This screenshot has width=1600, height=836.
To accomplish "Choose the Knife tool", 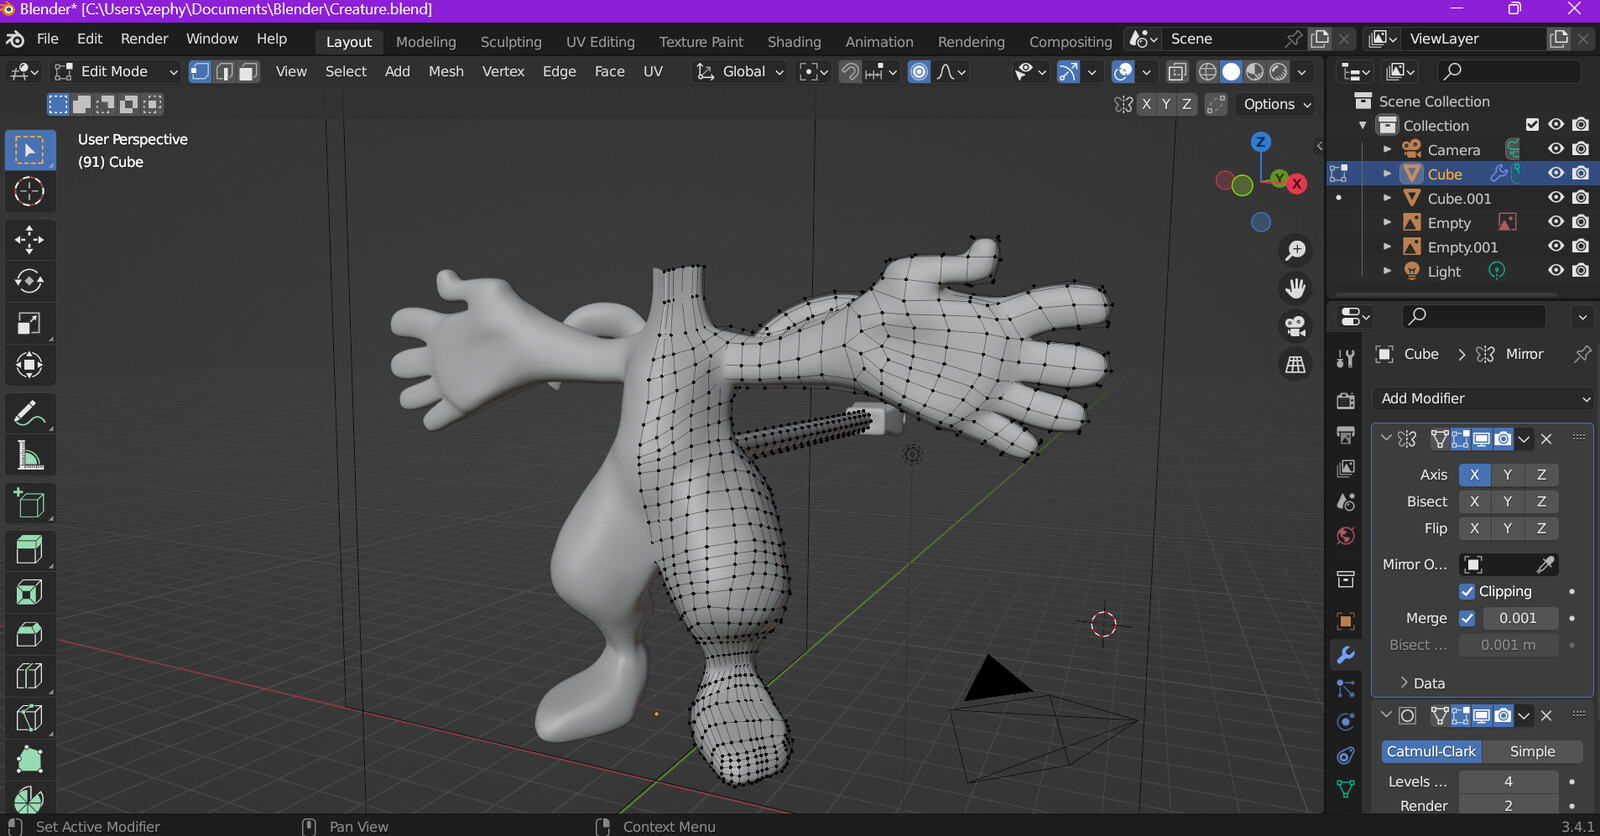I will point(30,718).
